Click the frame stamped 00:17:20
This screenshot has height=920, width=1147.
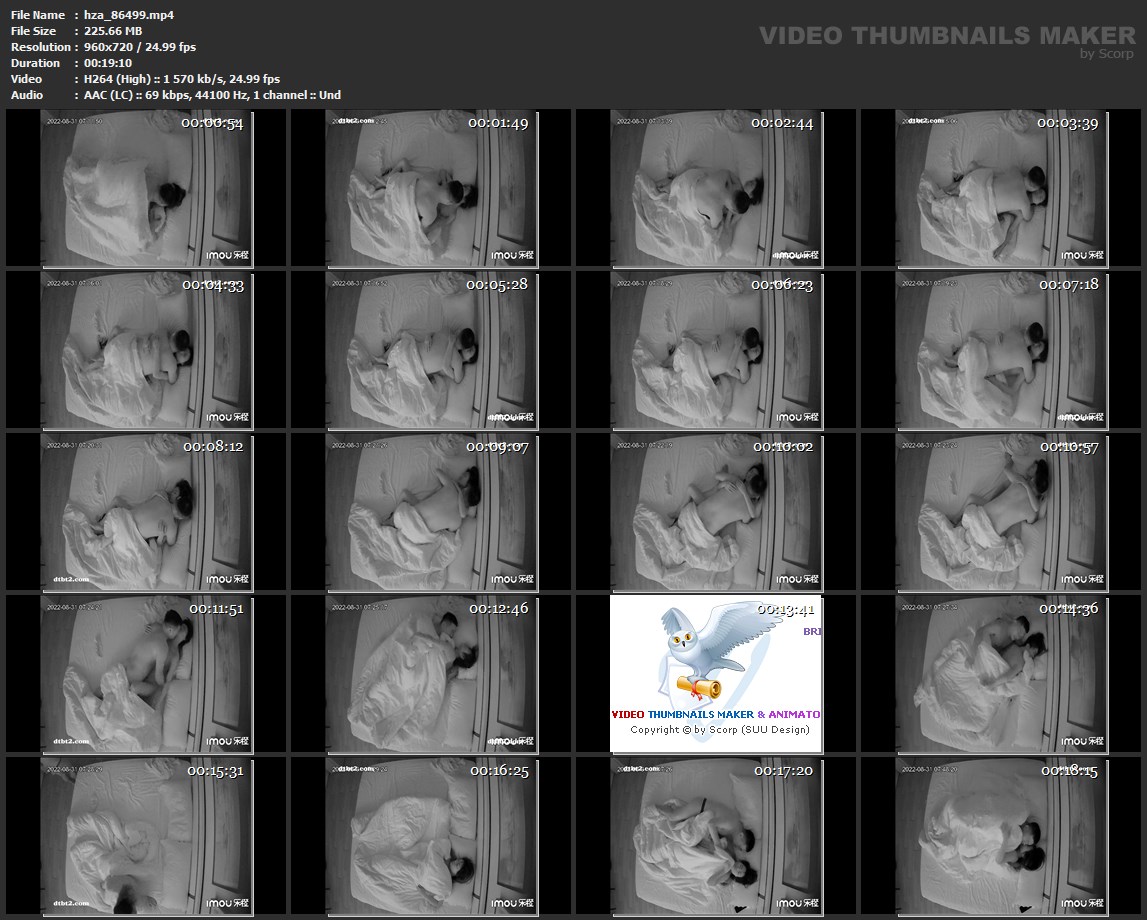coord(716,835)
